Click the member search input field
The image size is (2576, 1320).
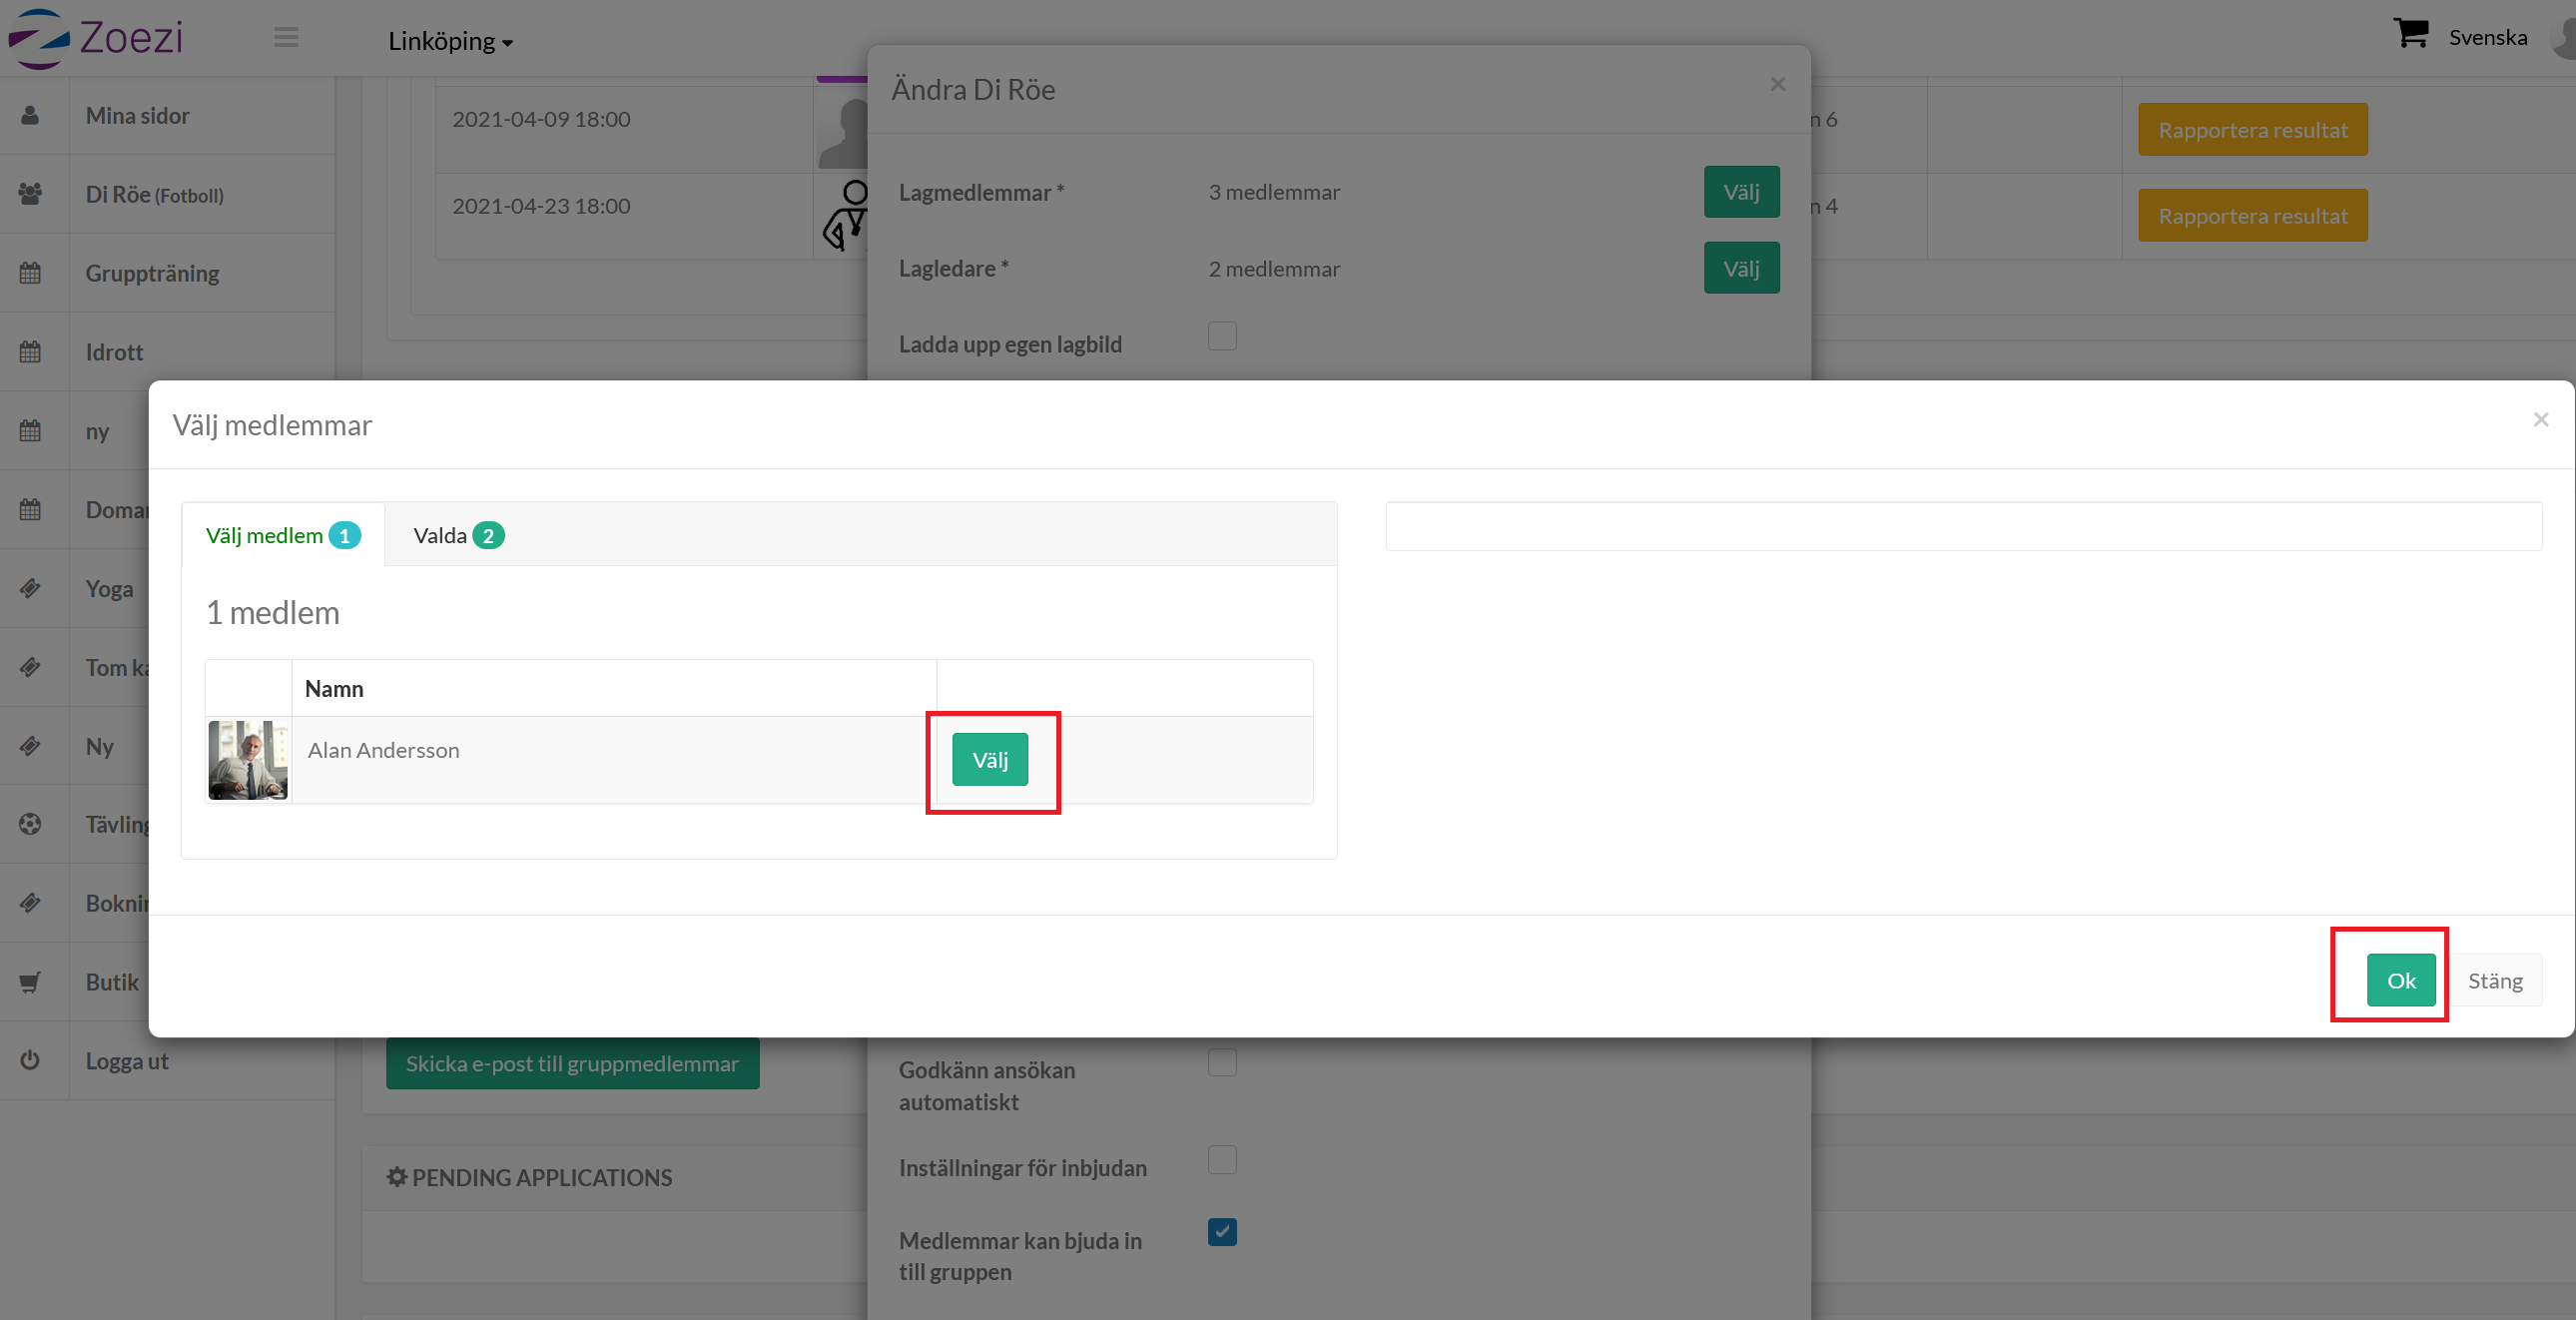(1962, 526)
